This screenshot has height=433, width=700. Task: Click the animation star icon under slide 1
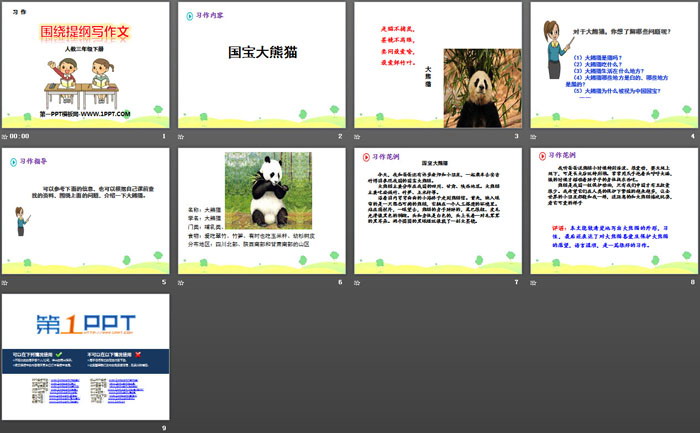pyautogui.click(x=6, y=136)
